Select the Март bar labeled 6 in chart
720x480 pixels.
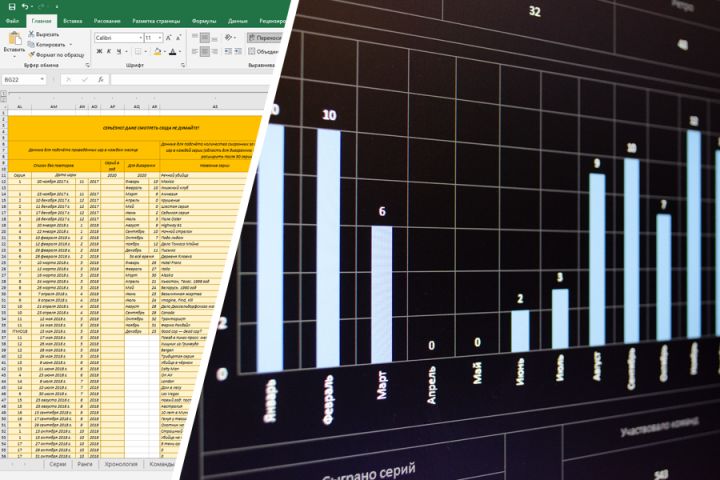(382, 295)
